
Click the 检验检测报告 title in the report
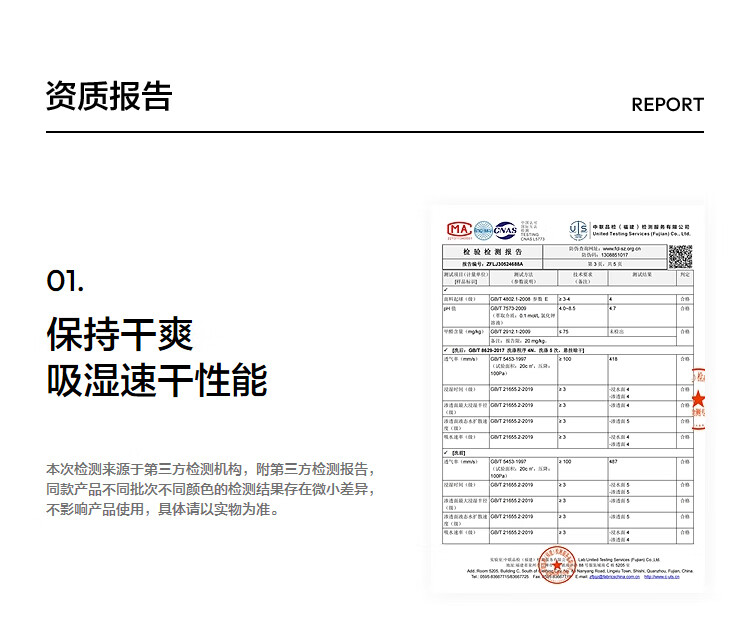click(492, 252)
